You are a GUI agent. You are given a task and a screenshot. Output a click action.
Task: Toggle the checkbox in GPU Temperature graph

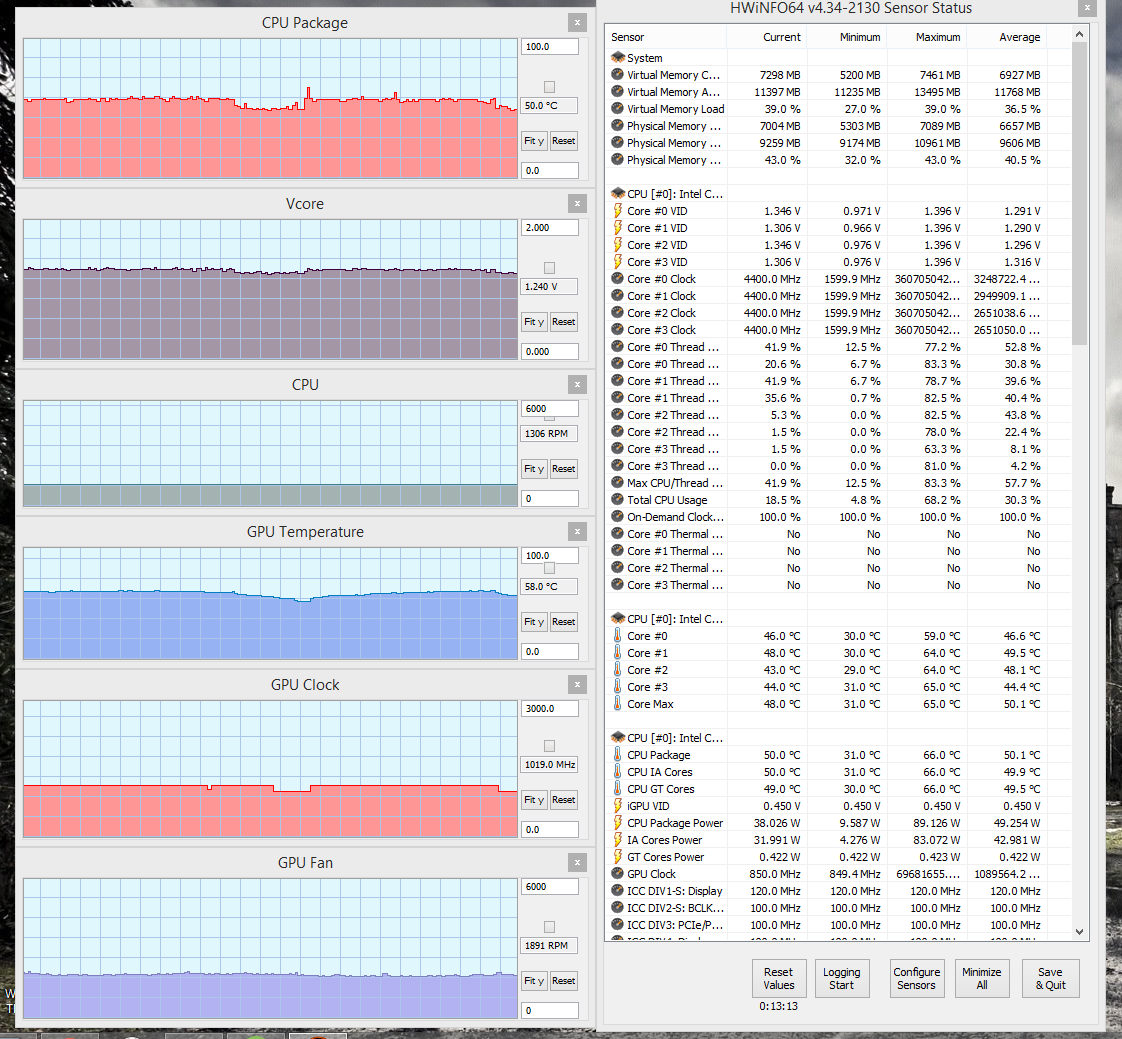pyautogui.click(x=550, y=568)
